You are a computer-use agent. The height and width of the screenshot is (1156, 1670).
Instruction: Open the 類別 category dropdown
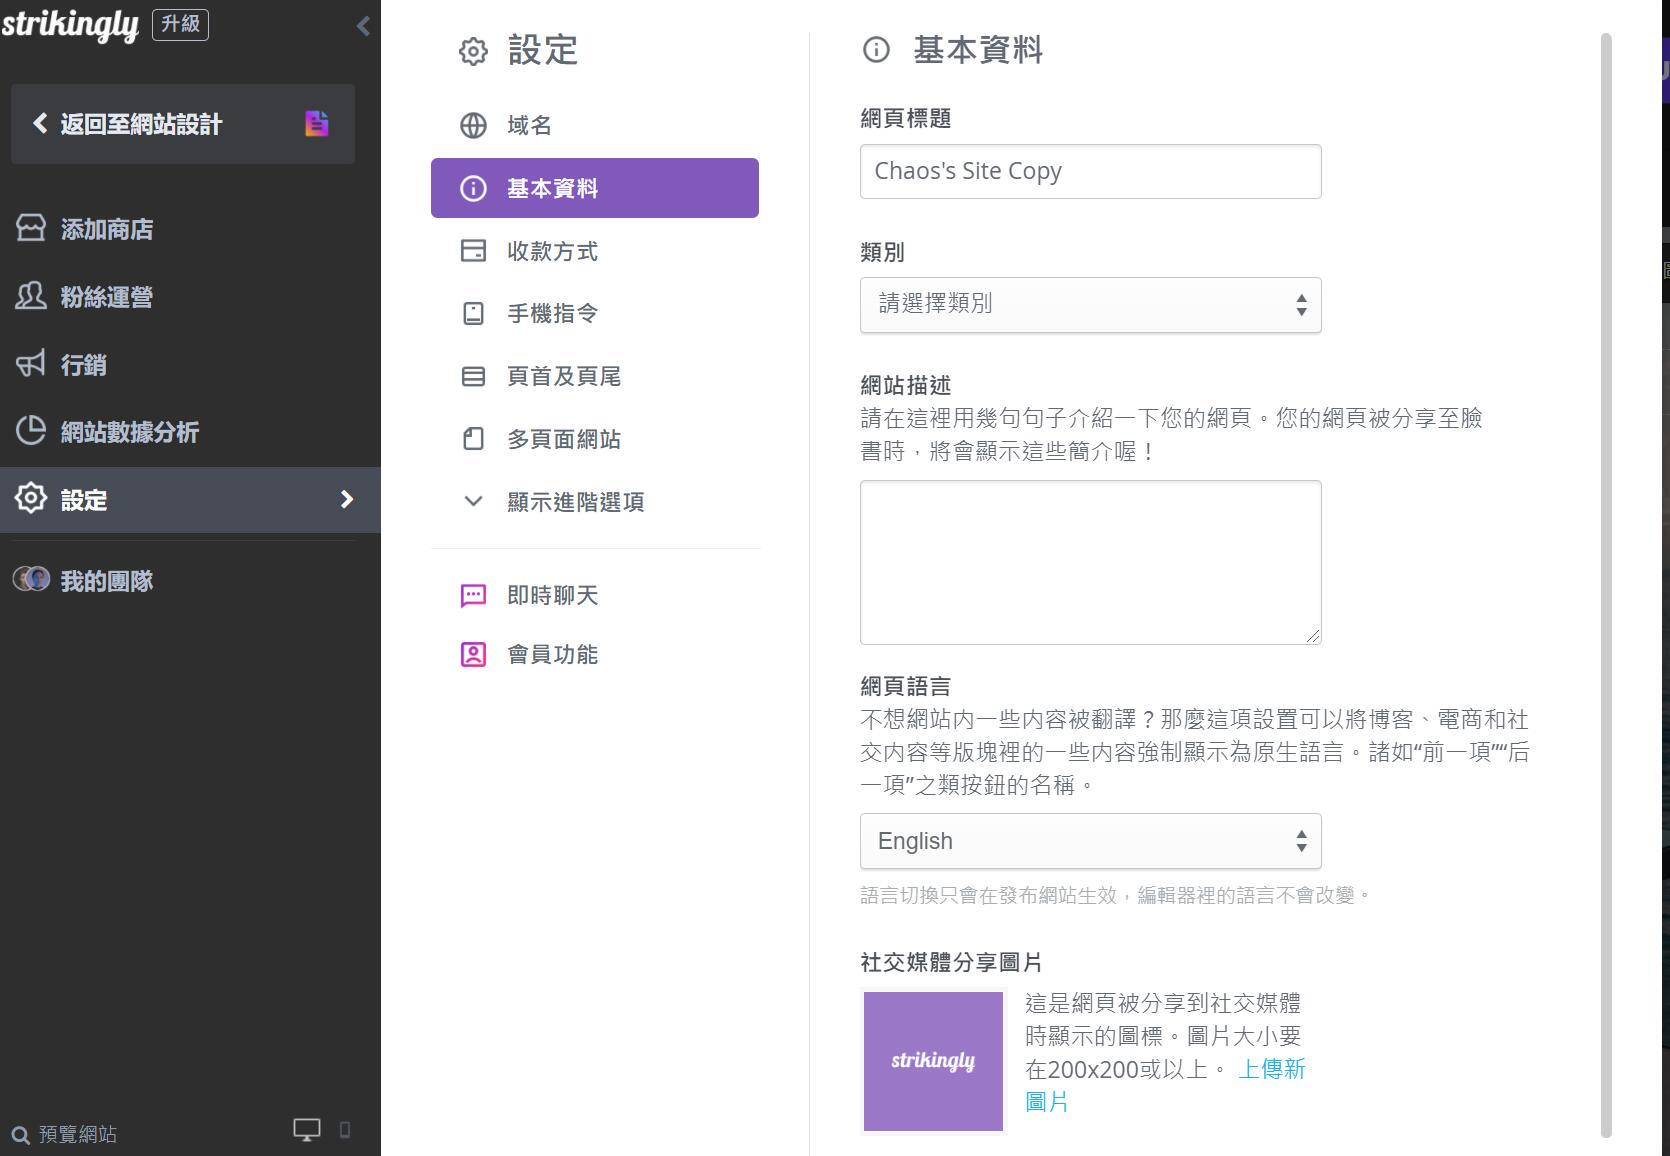coord(1090,304)
